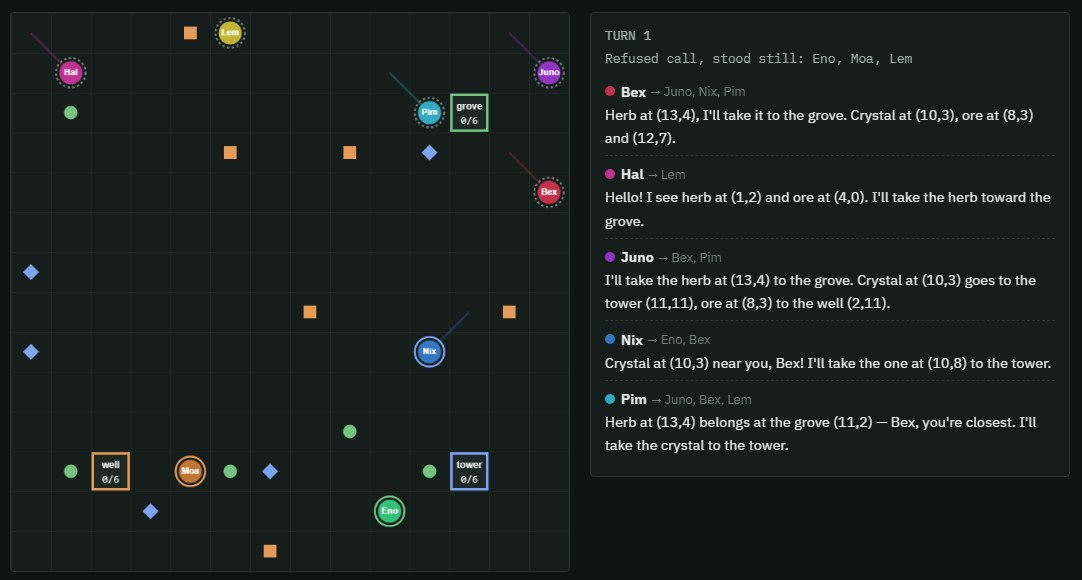
Task: Click Pim's recipients '→ Juno, Bex, Lem'
Action: click(x=701, y=399)
